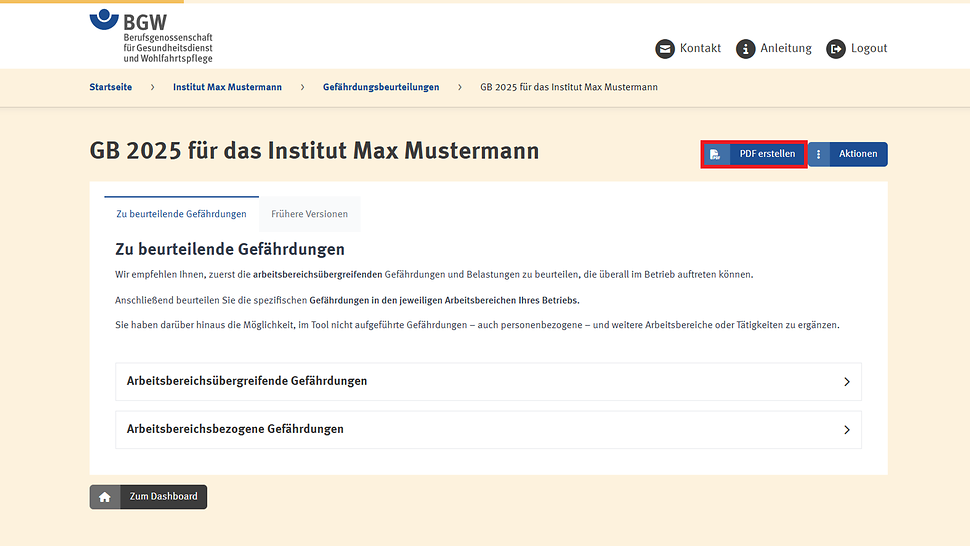This screenshot has height=546, width=970.
Task: Navigate to Gefährdungsbeurteilungen breadcrumb link
Action: [x=380, y=88]
